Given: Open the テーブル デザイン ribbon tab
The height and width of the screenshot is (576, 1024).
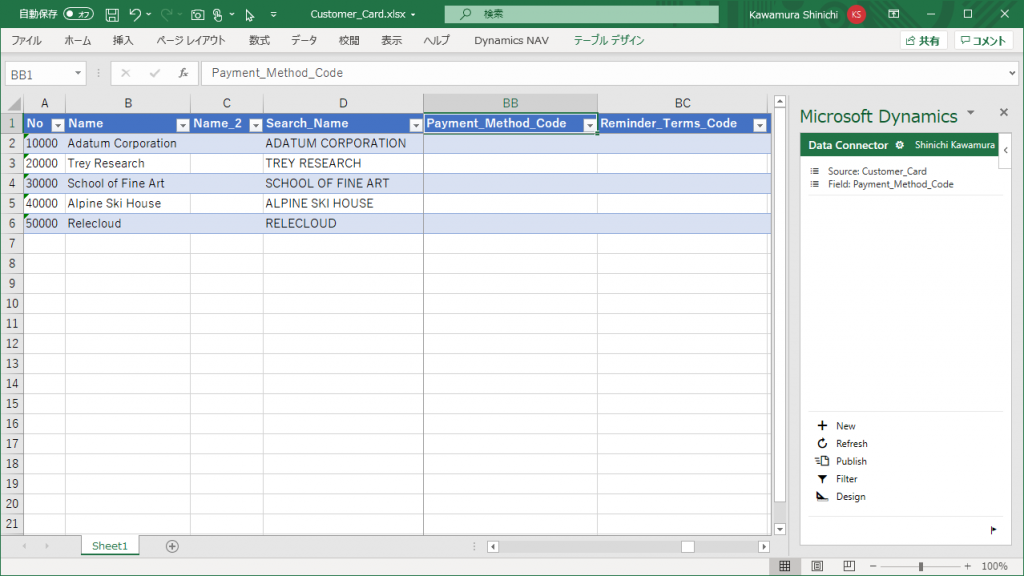Looking at the screenshot, I should coord(609,40).
